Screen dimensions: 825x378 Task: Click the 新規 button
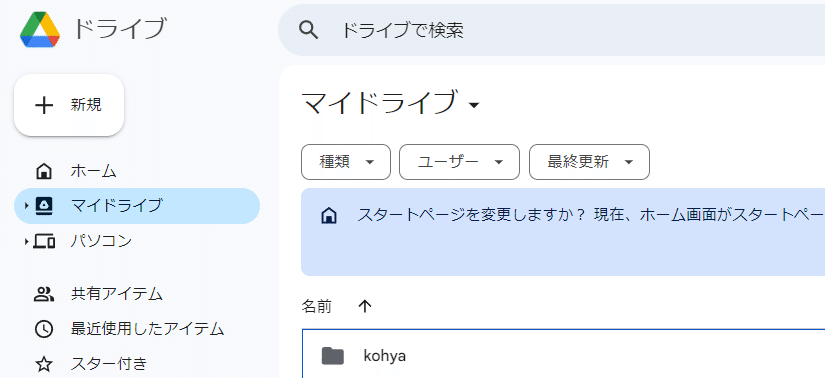tap(69, 105)
